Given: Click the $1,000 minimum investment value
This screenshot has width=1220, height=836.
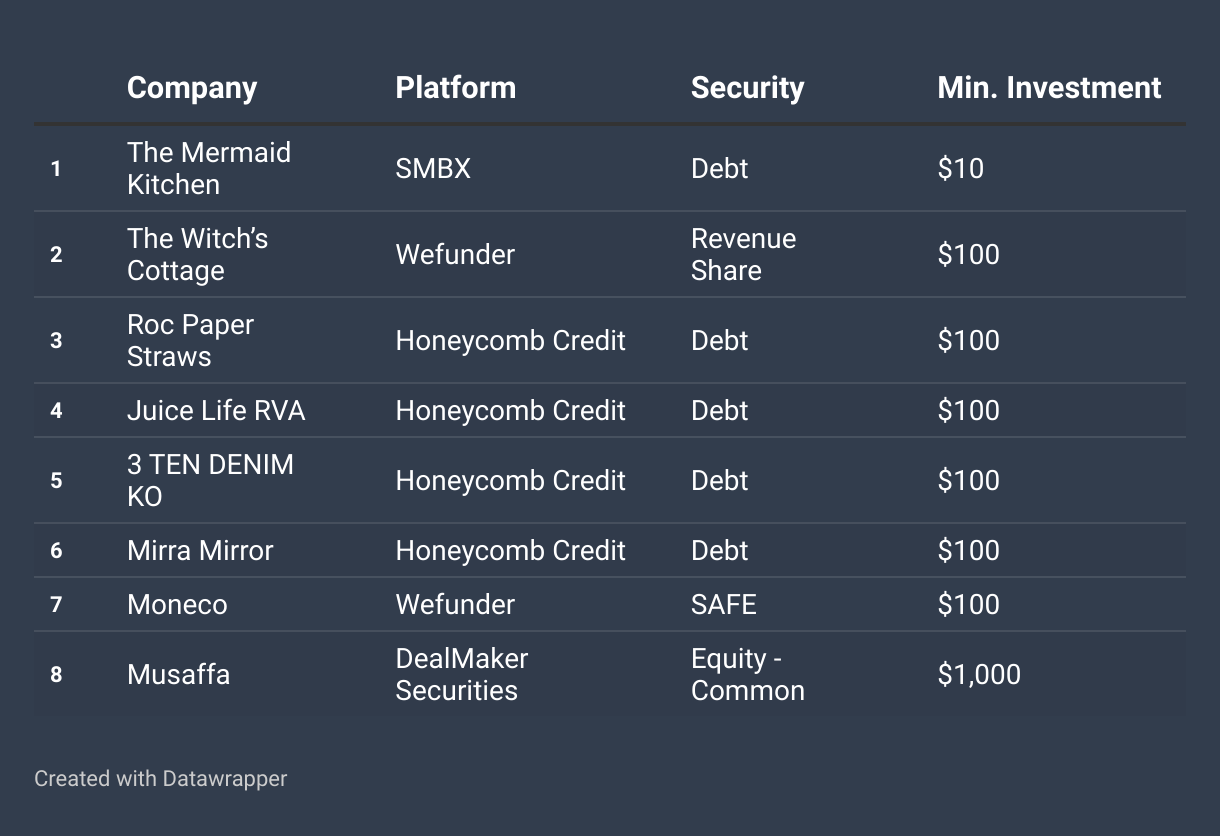Looking at the screenshot, I should 979,674.
